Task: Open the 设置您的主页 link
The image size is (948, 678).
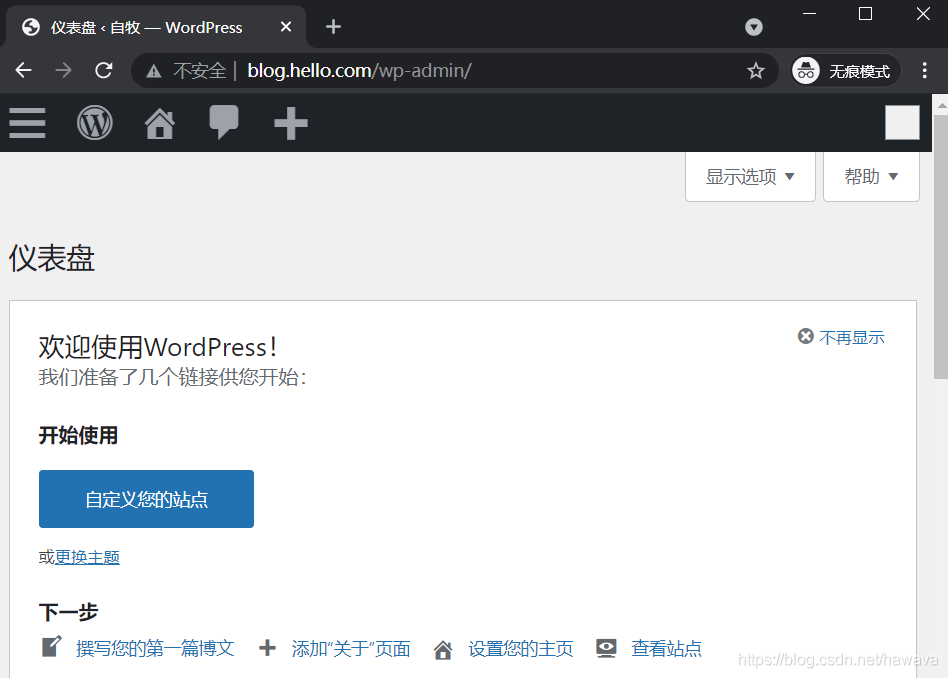Action: pos(521,648)
